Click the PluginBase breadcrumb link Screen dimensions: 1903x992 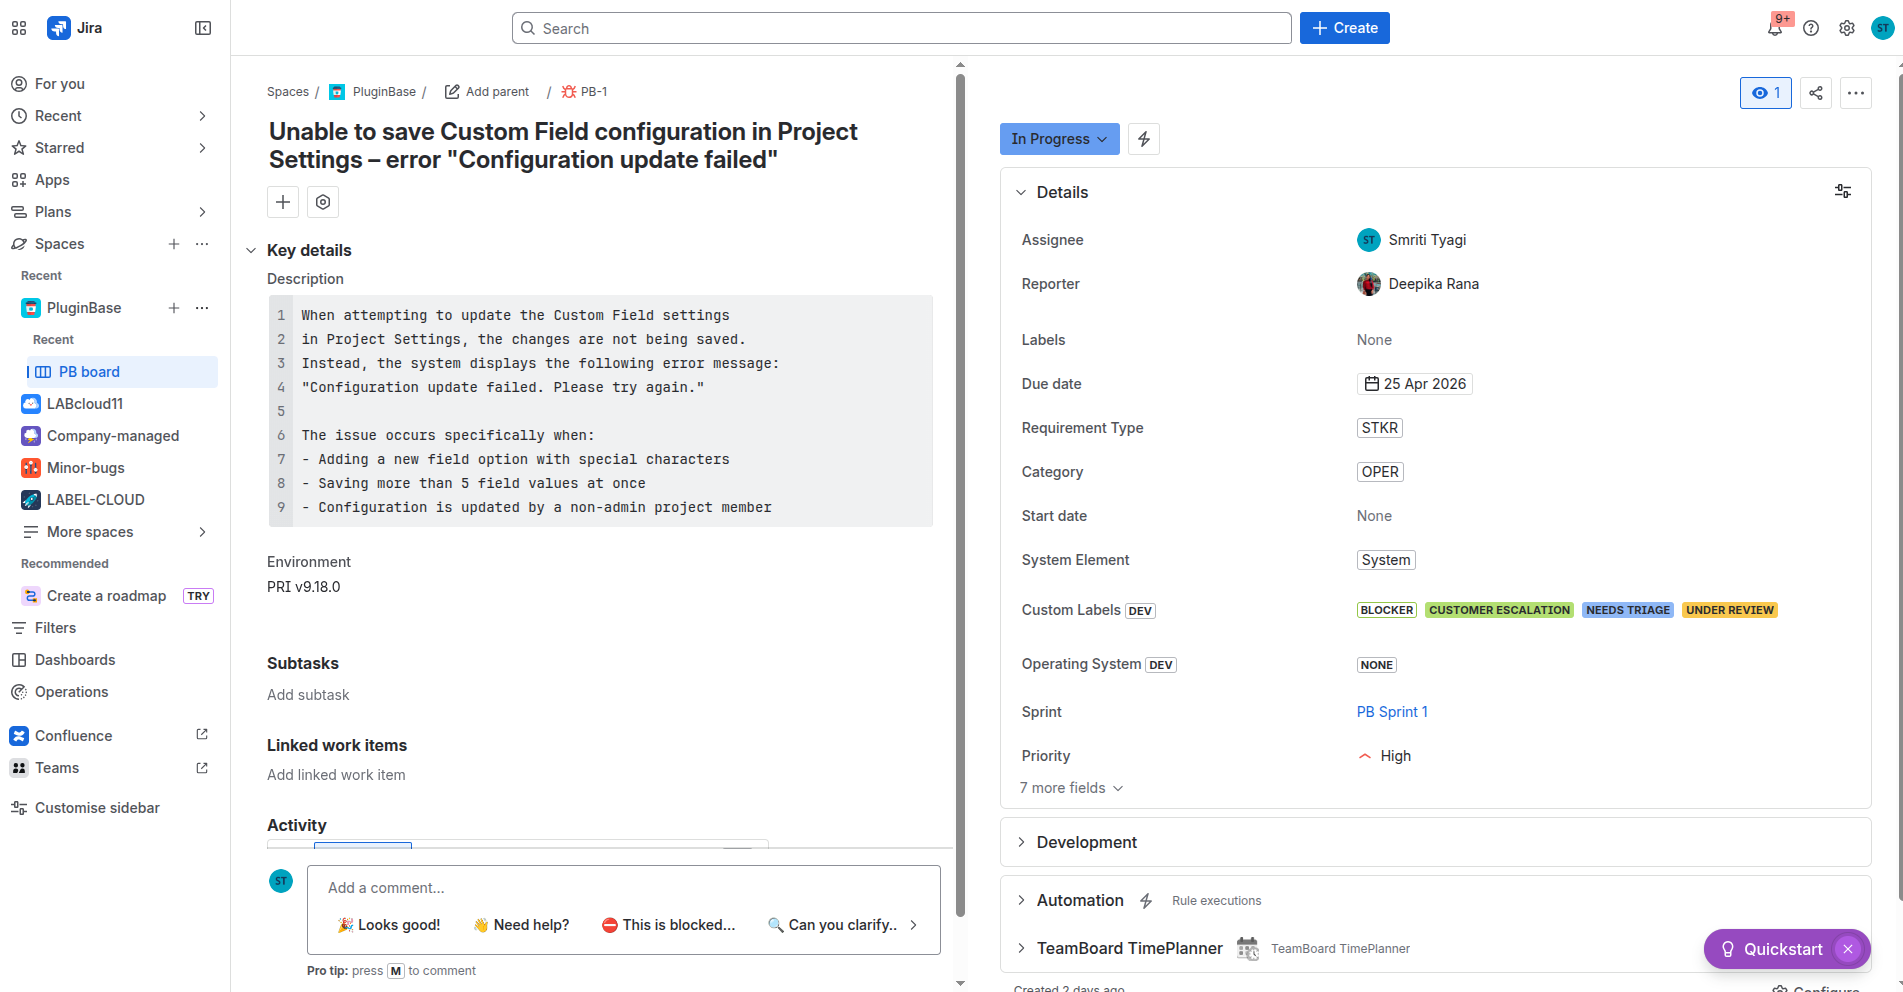384,92
